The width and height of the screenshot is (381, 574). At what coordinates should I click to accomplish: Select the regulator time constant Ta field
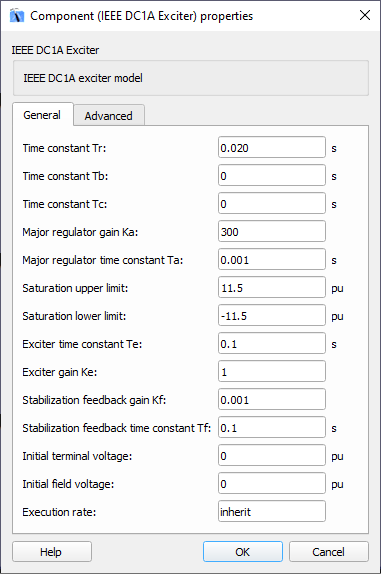272,260
